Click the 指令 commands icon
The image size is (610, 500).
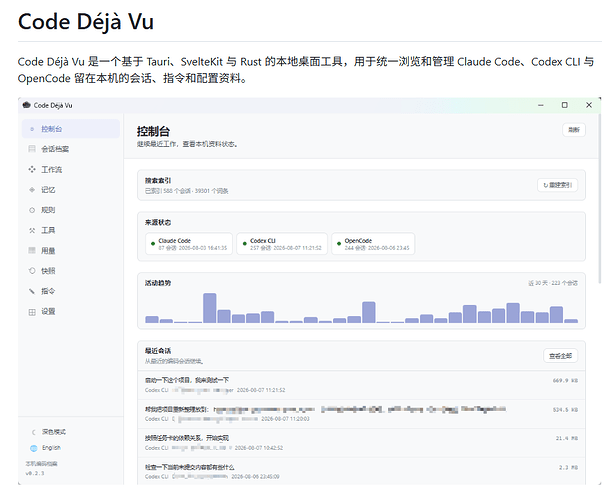point(32,291)
